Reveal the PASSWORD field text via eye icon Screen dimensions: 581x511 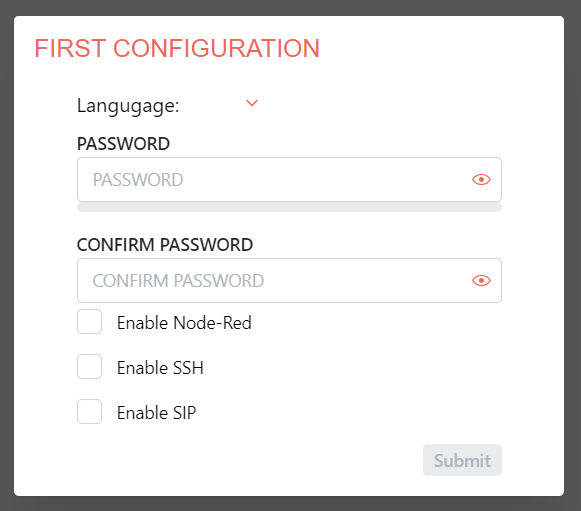click(x=481, y=180)
